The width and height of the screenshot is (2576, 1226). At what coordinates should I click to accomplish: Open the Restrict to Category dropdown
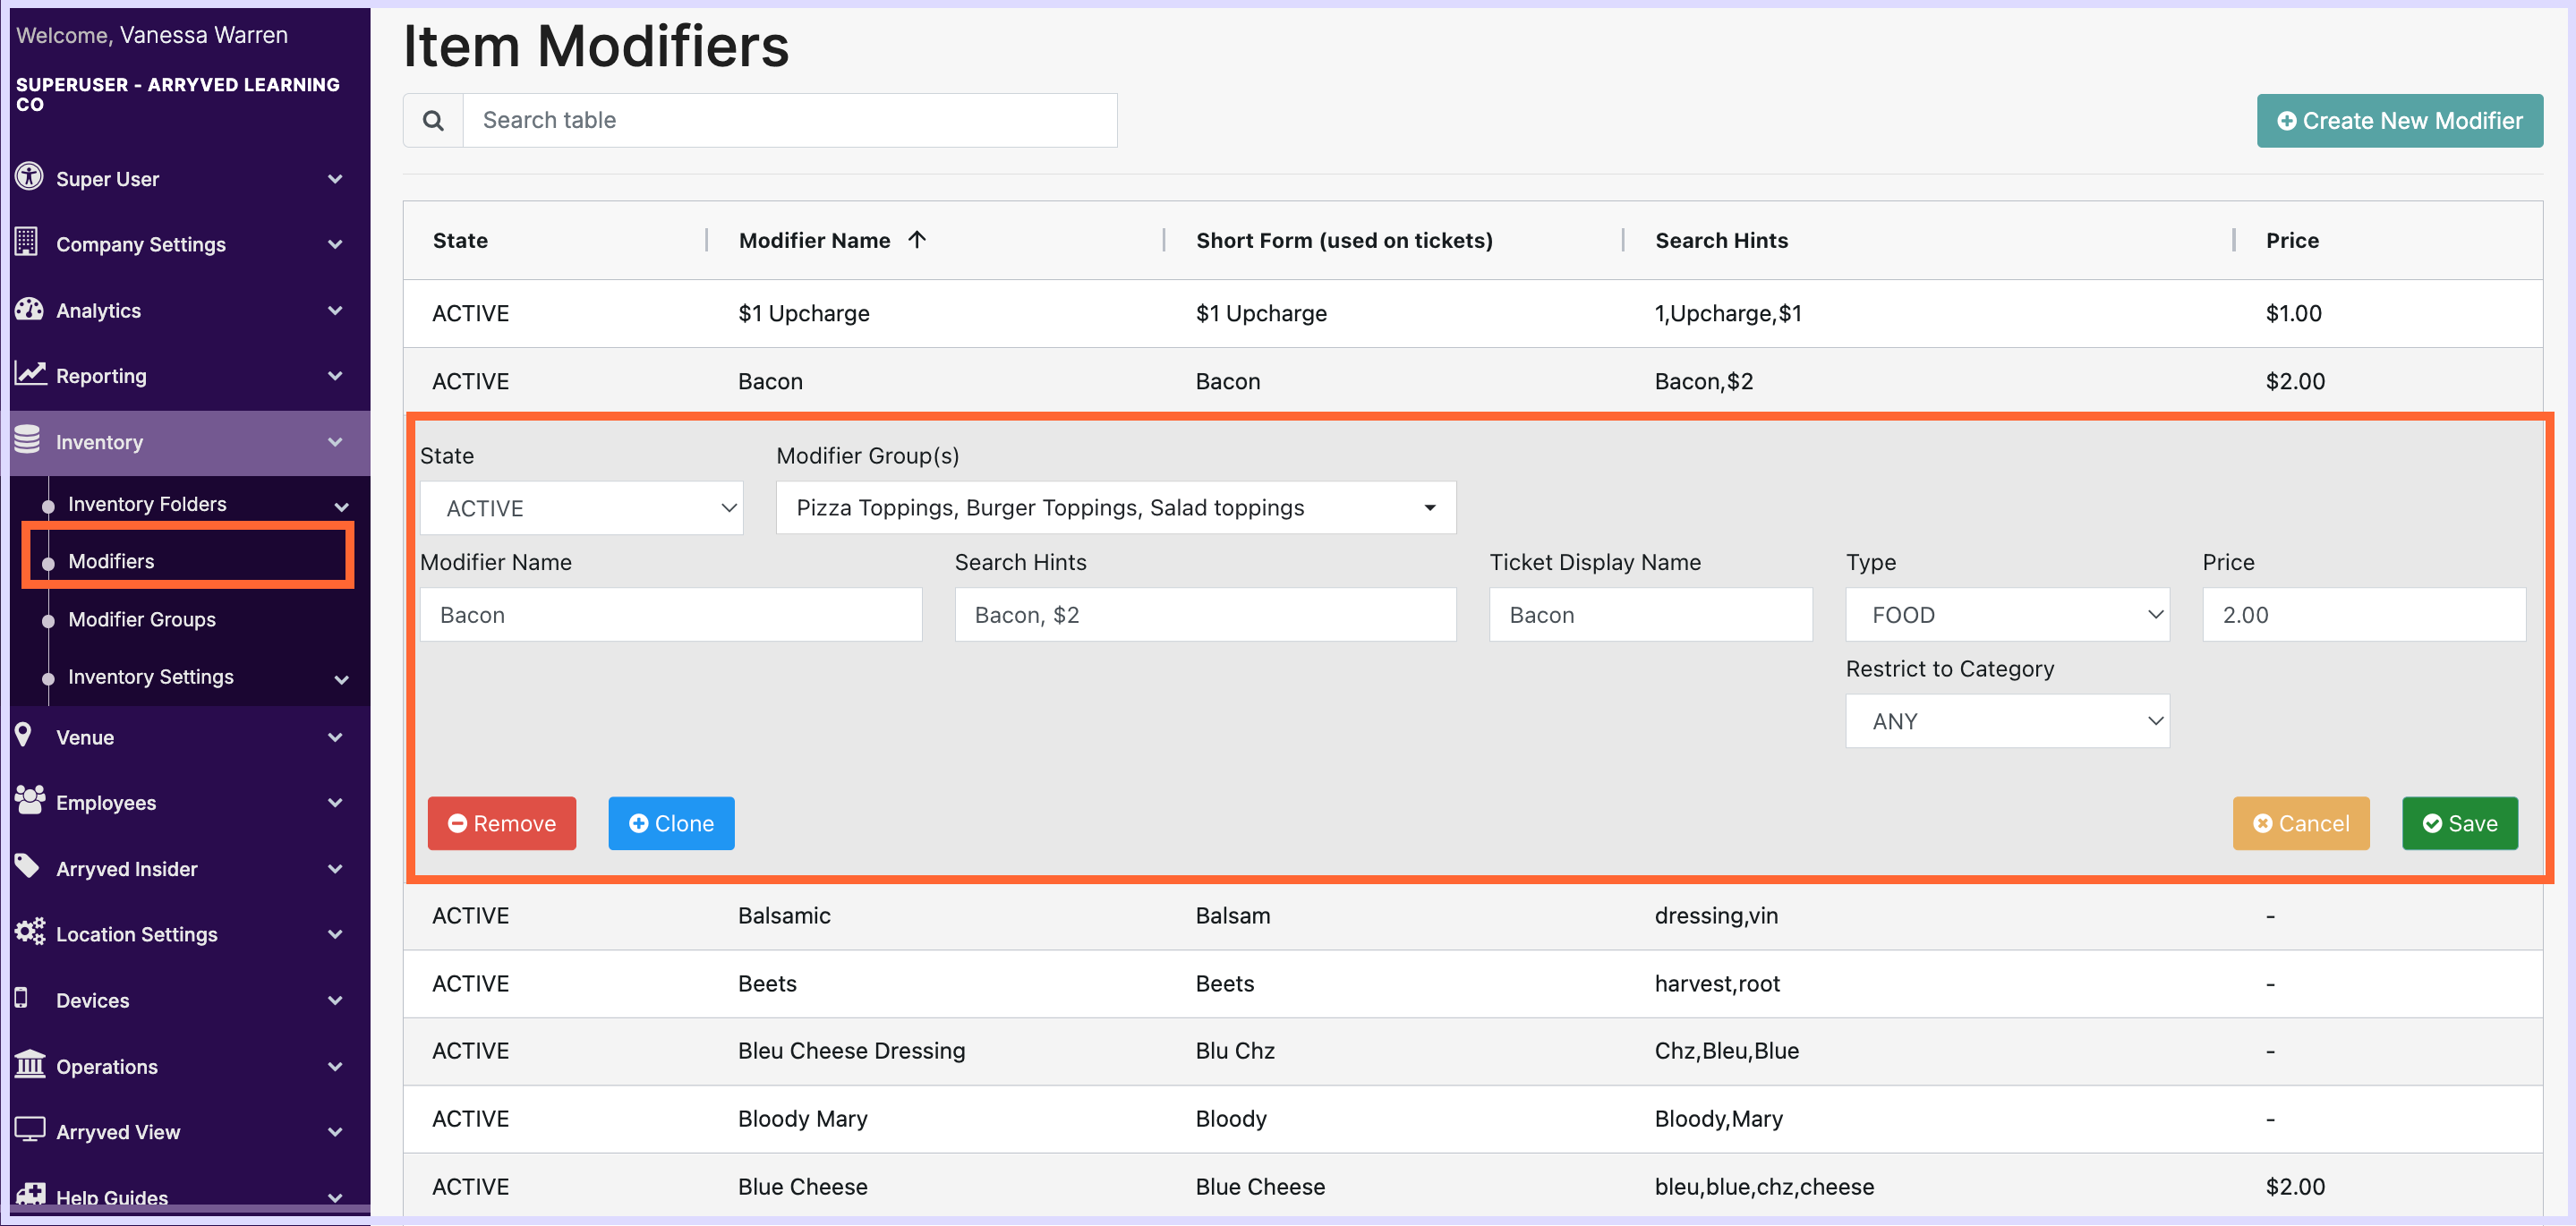[x=2006, y=721]
